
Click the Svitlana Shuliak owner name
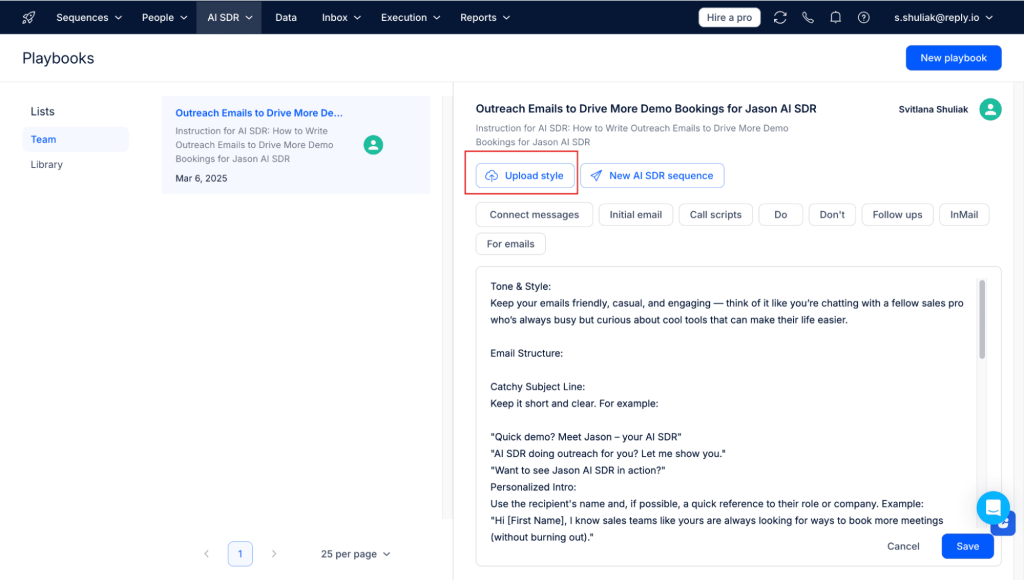tap(933, 110)
